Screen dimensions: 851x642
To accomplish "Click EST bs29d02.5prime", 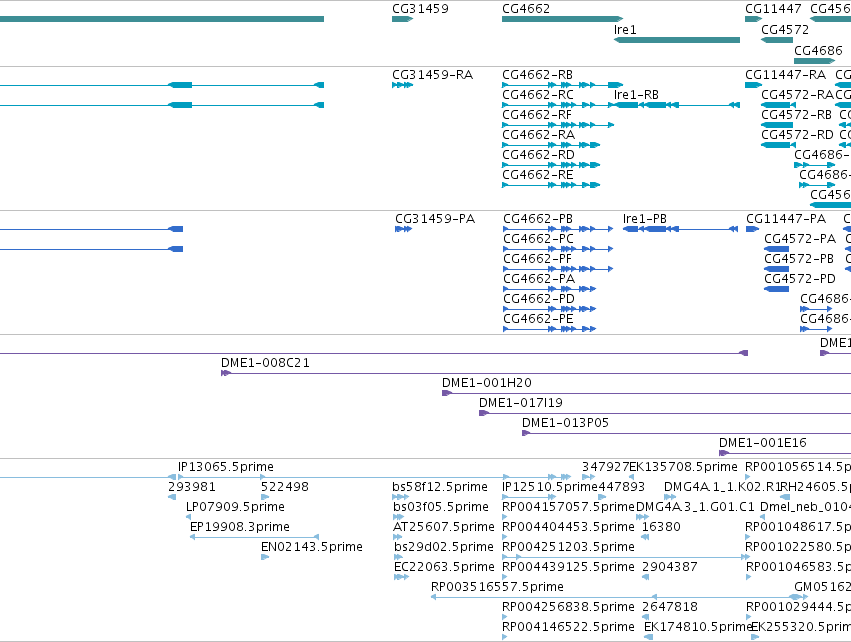I will click(x=443, y=547).
